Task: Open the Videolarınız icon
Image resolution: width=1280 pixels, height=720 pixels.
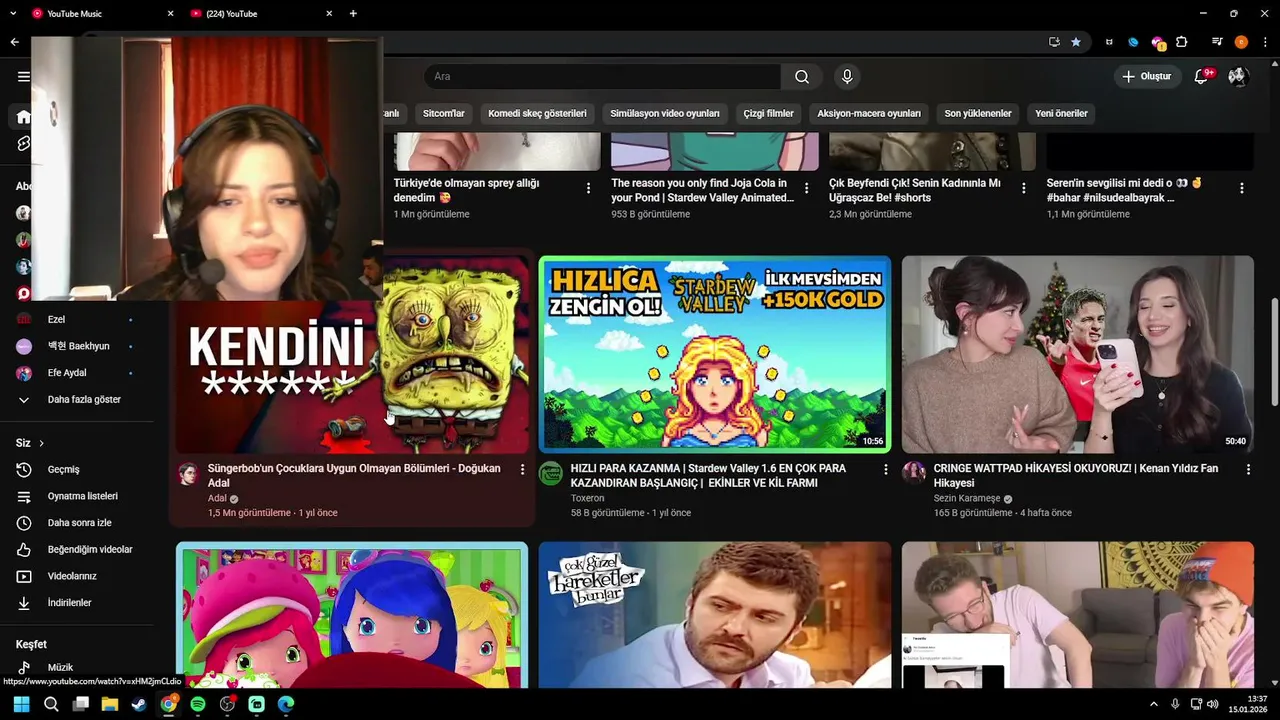Action: (x=24, y=576)
